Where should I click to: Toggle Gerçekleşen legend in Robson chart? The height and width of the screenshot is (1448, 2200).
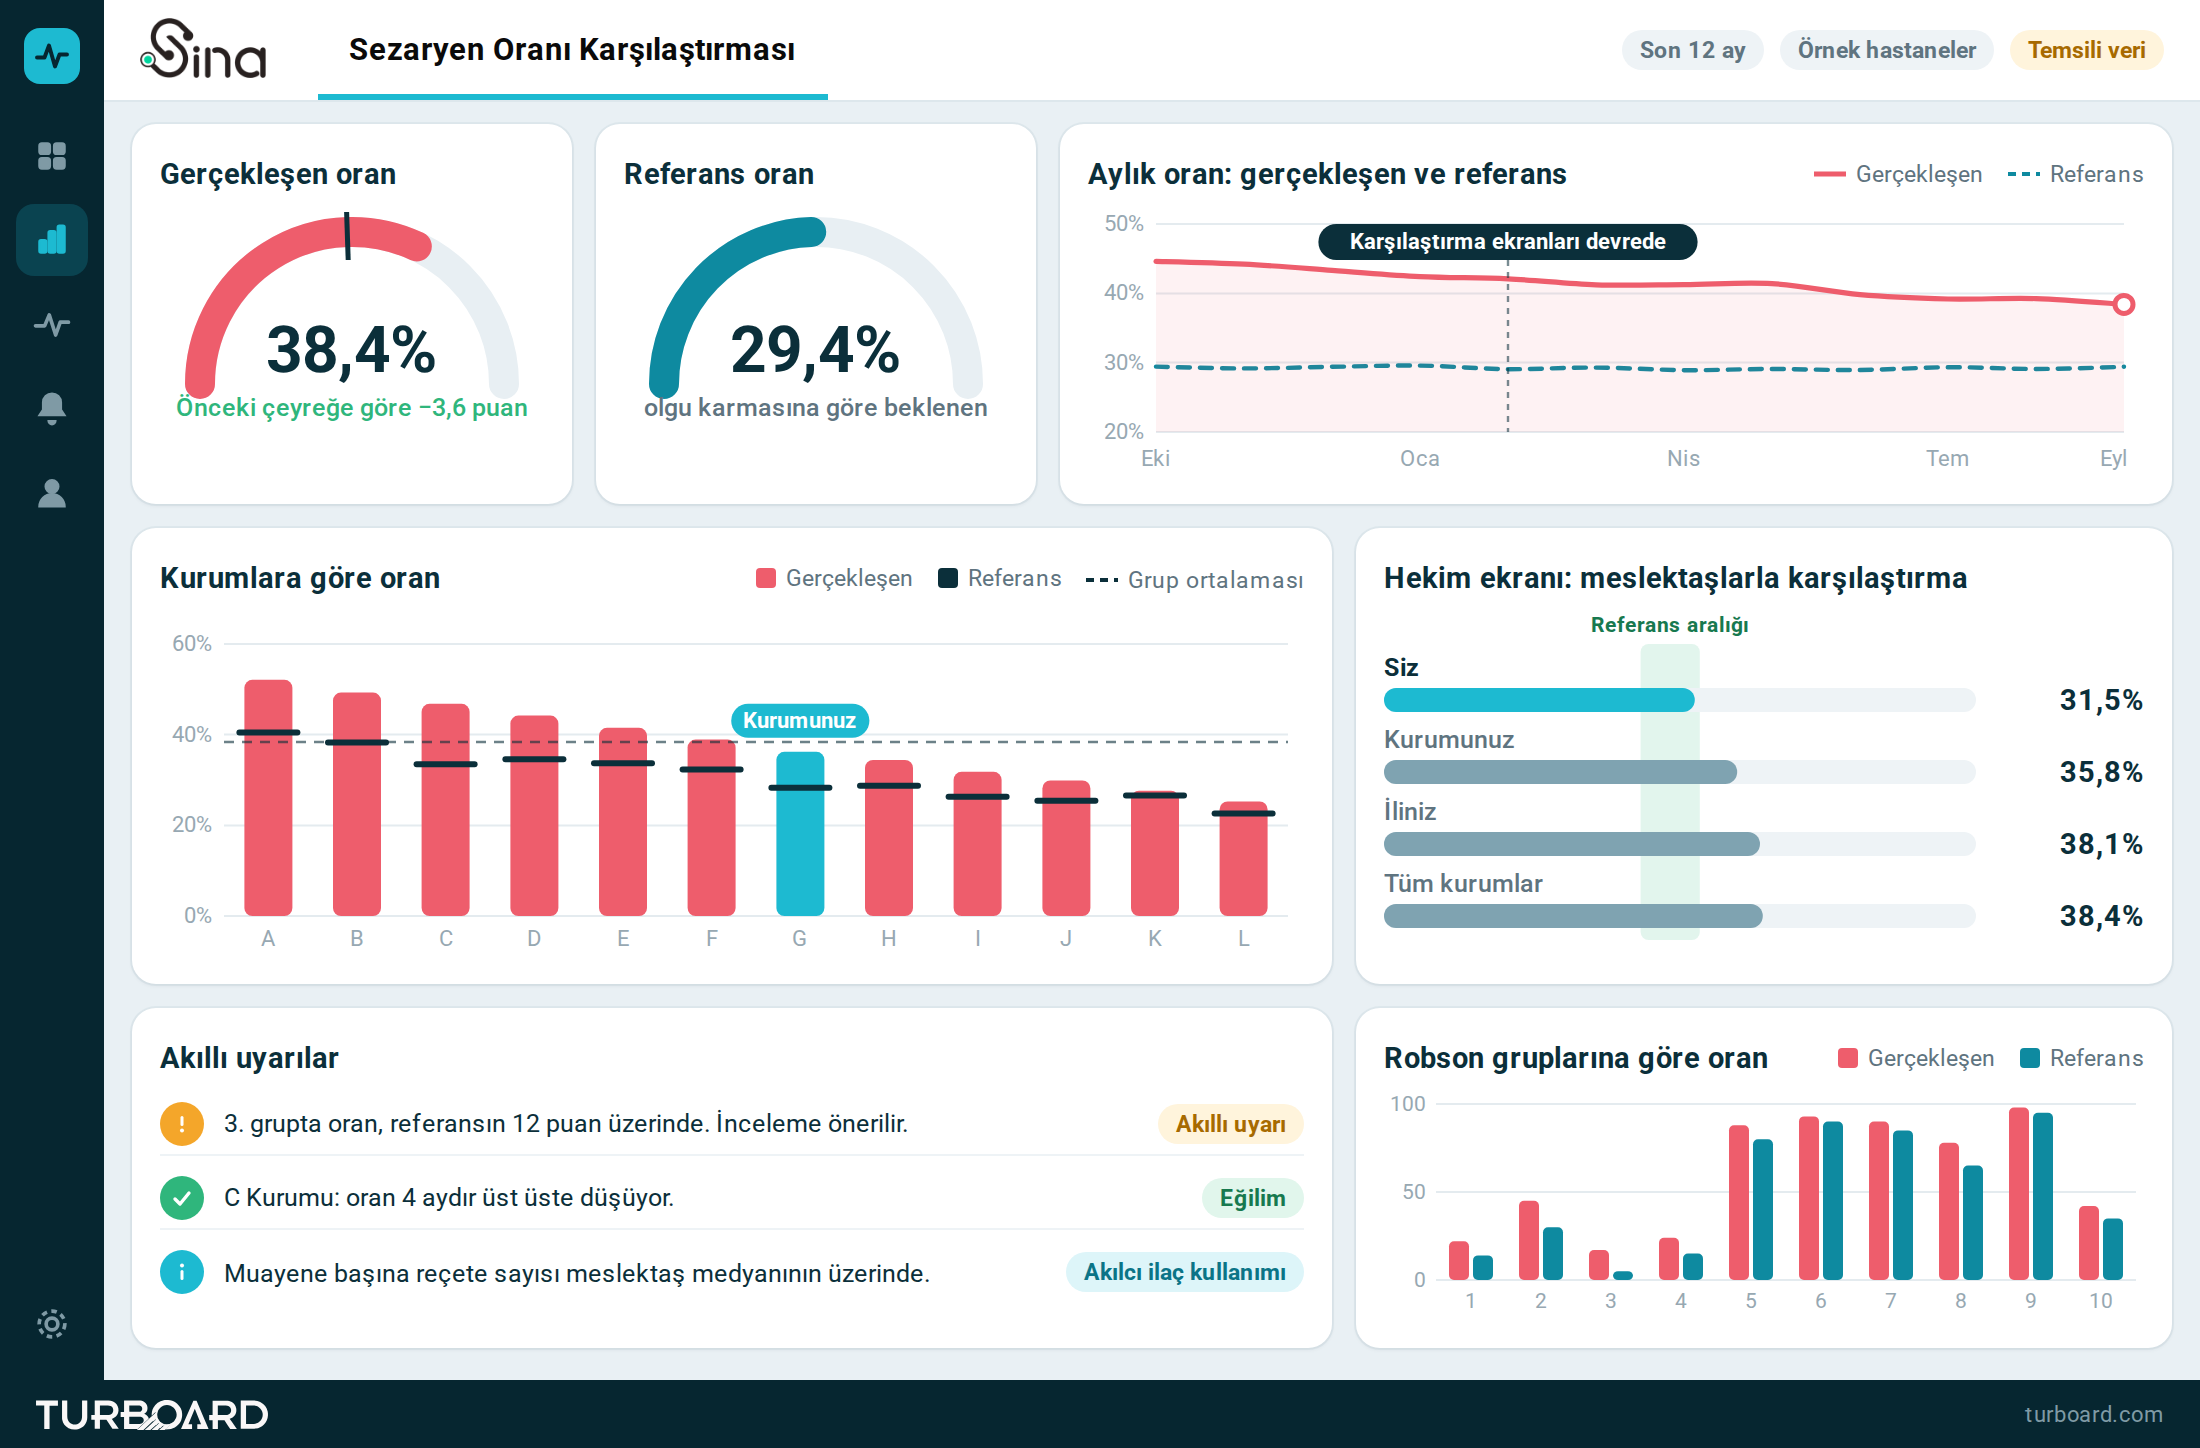[x=1916, y=1058]
